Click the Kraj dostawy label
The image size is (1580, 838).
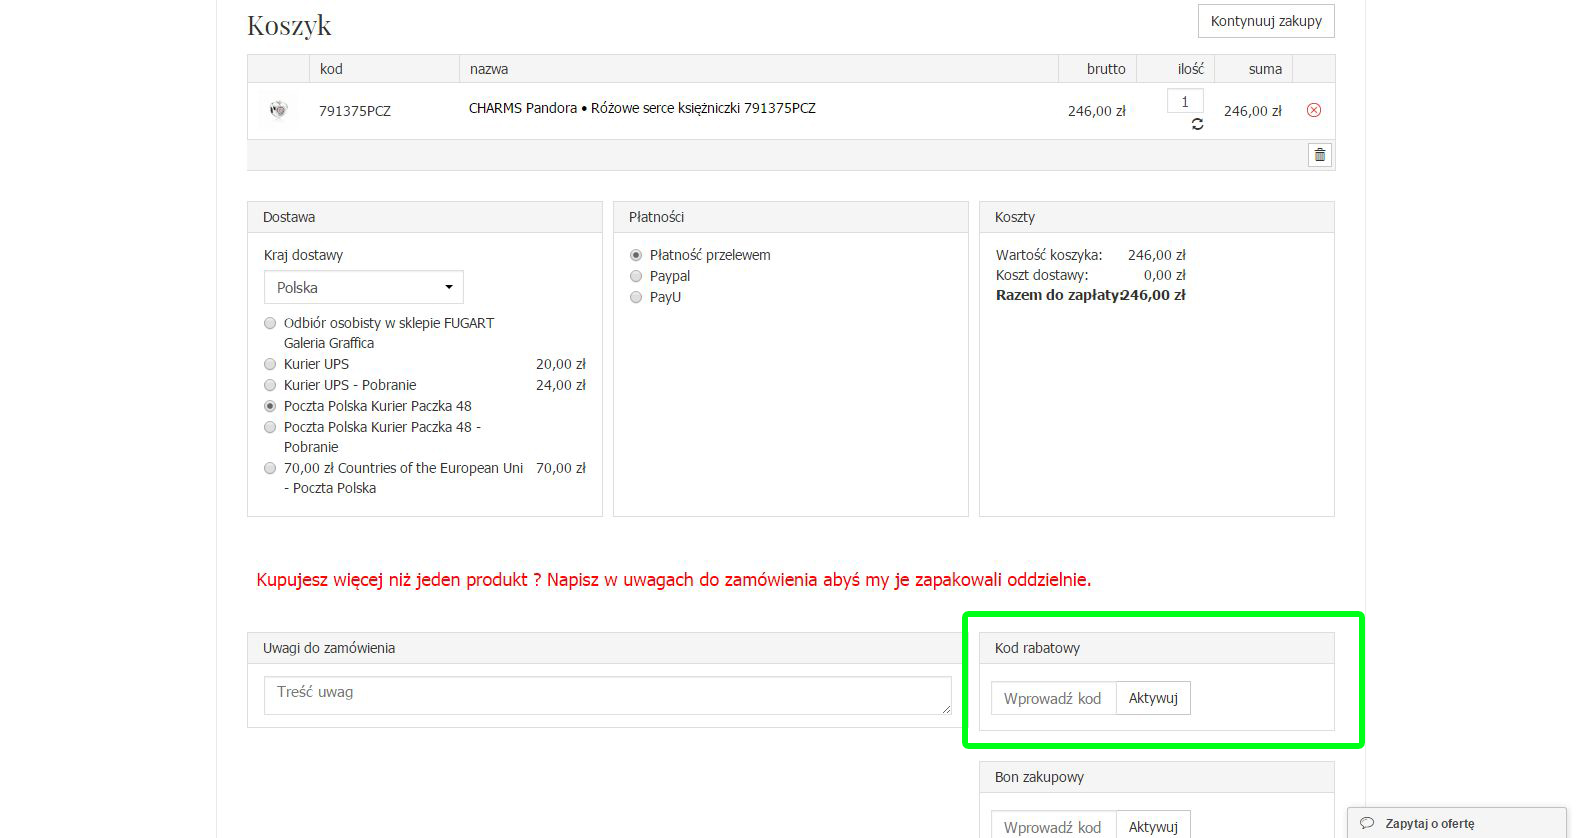[303, 255]
